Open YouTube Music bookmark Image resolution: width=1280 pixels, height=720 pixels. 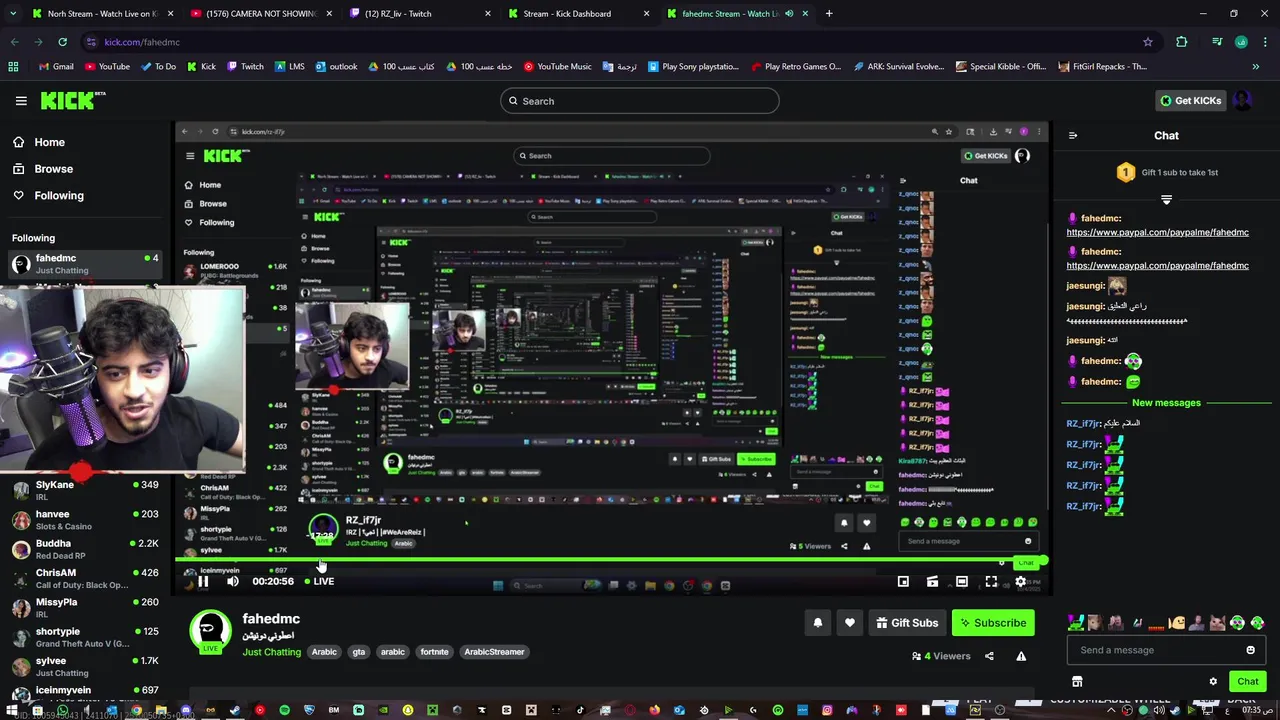click(x=558, y=67)
